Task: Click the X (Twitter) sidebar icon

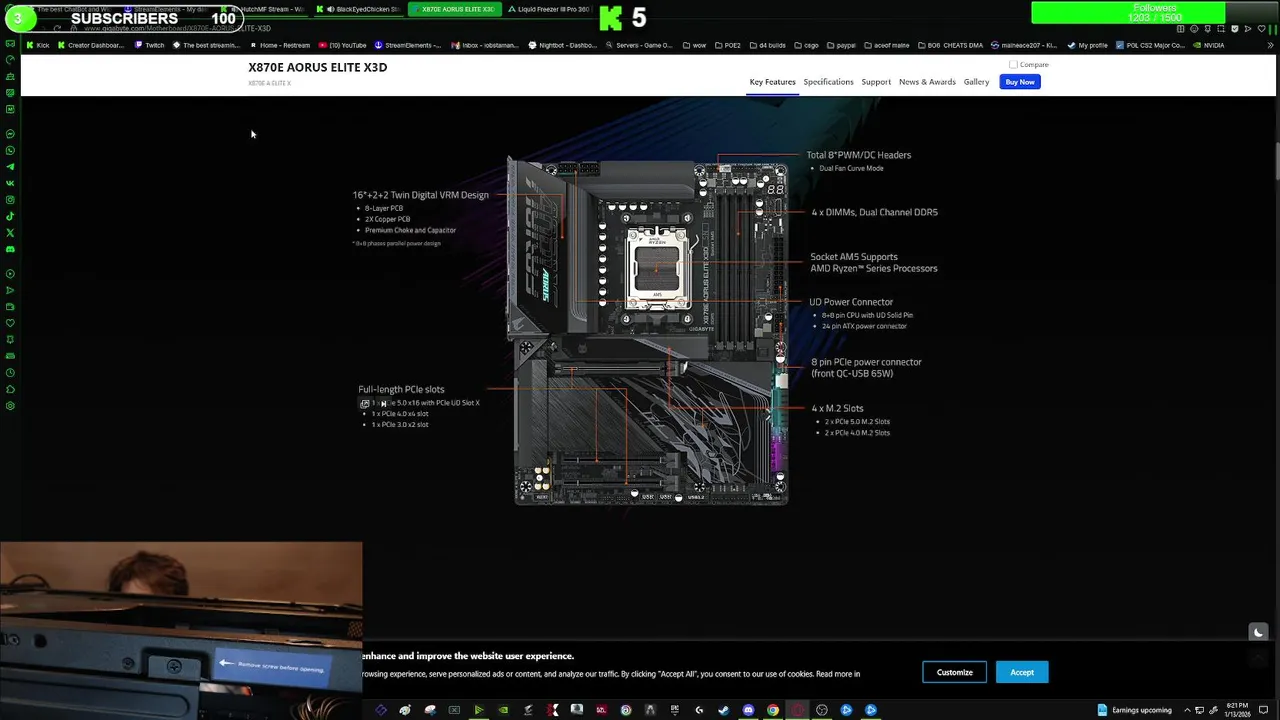Action: click(10, 233)
